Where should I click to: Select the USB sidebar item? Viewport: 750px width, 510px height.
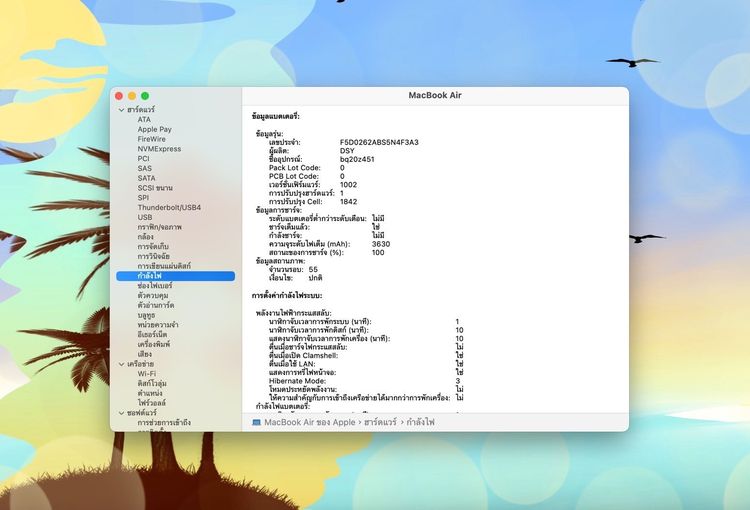pyautogui.click(x=145, y=217)
